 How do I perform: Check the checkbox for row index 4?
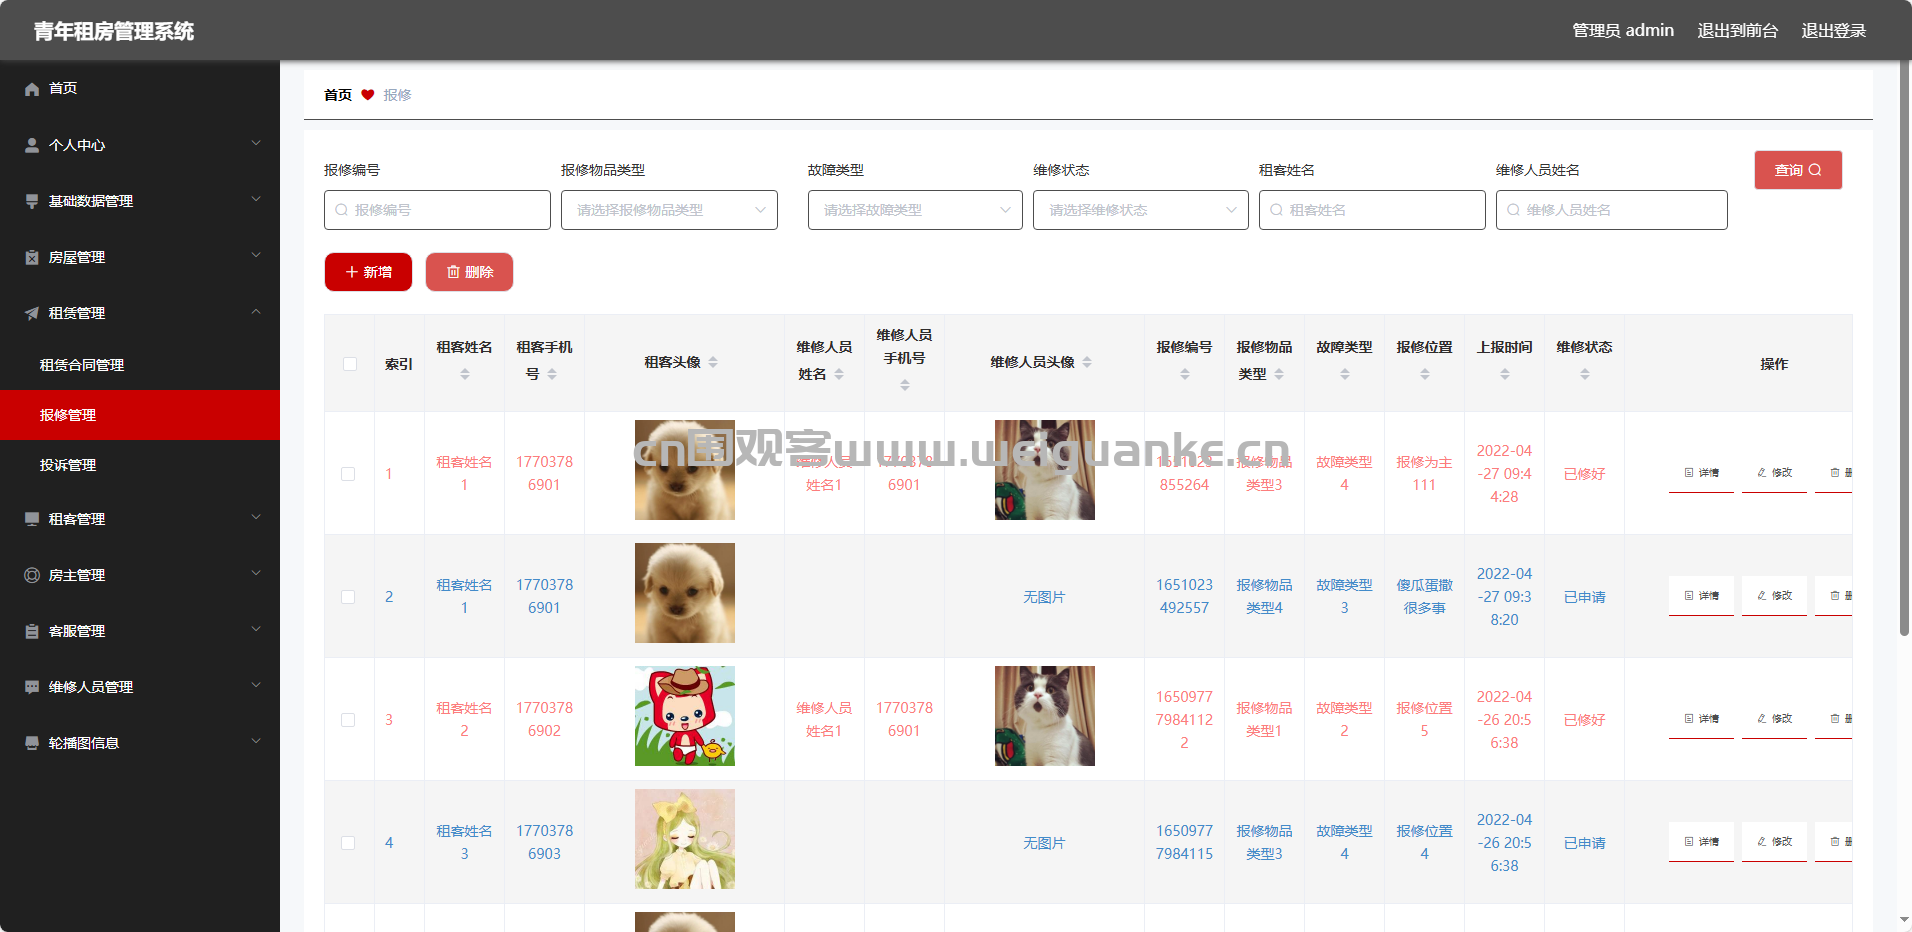point(348,843)
